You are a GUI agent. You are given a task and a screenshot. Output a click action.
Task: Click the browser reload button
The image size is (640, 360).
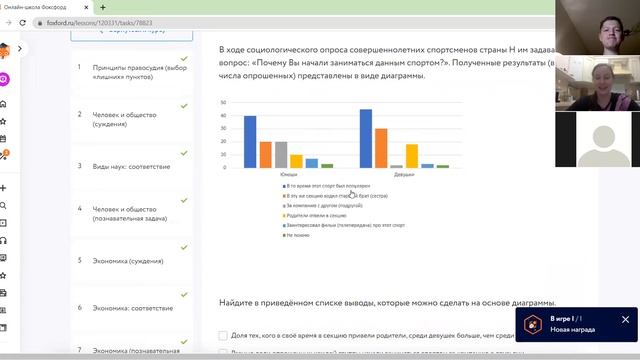pyautogui.click(x=22, y=23)
